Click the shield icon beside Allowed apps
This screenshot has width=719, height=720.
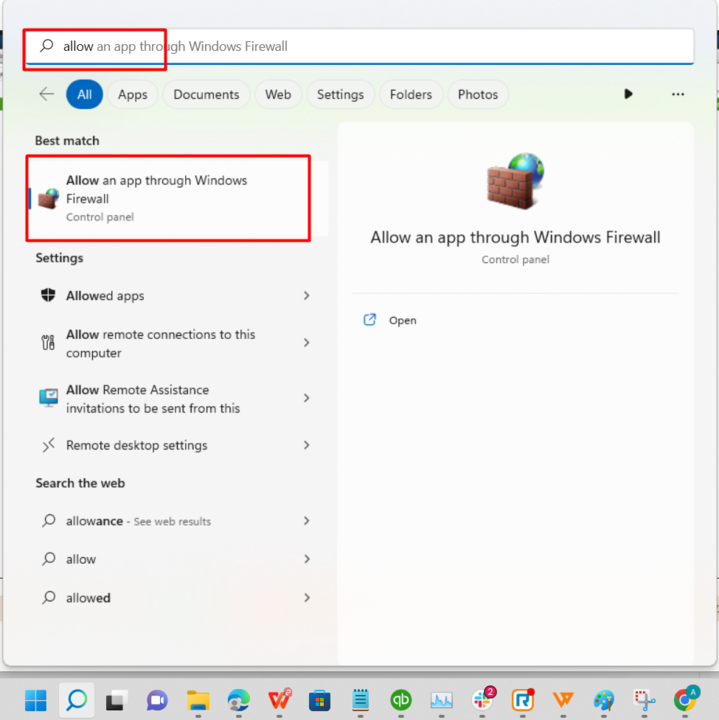pos(48,295)
